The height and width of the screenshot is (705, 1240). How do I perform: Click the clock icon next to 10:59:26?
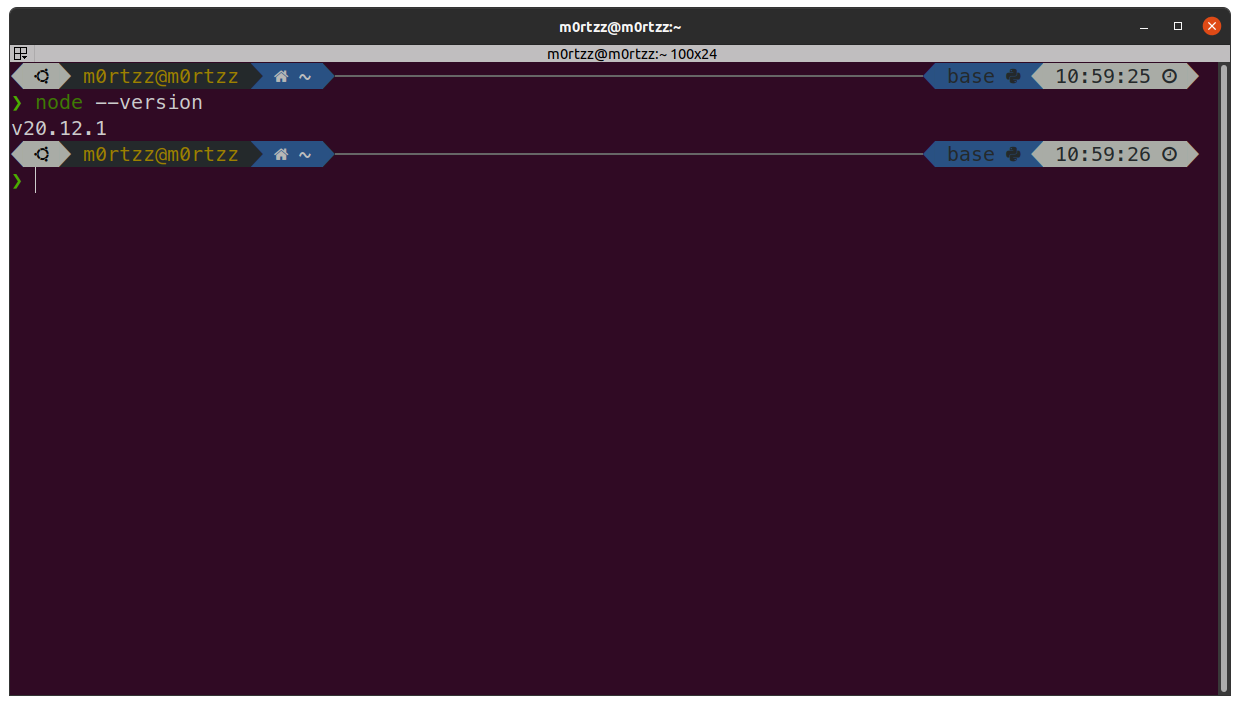pos(1170,153)
